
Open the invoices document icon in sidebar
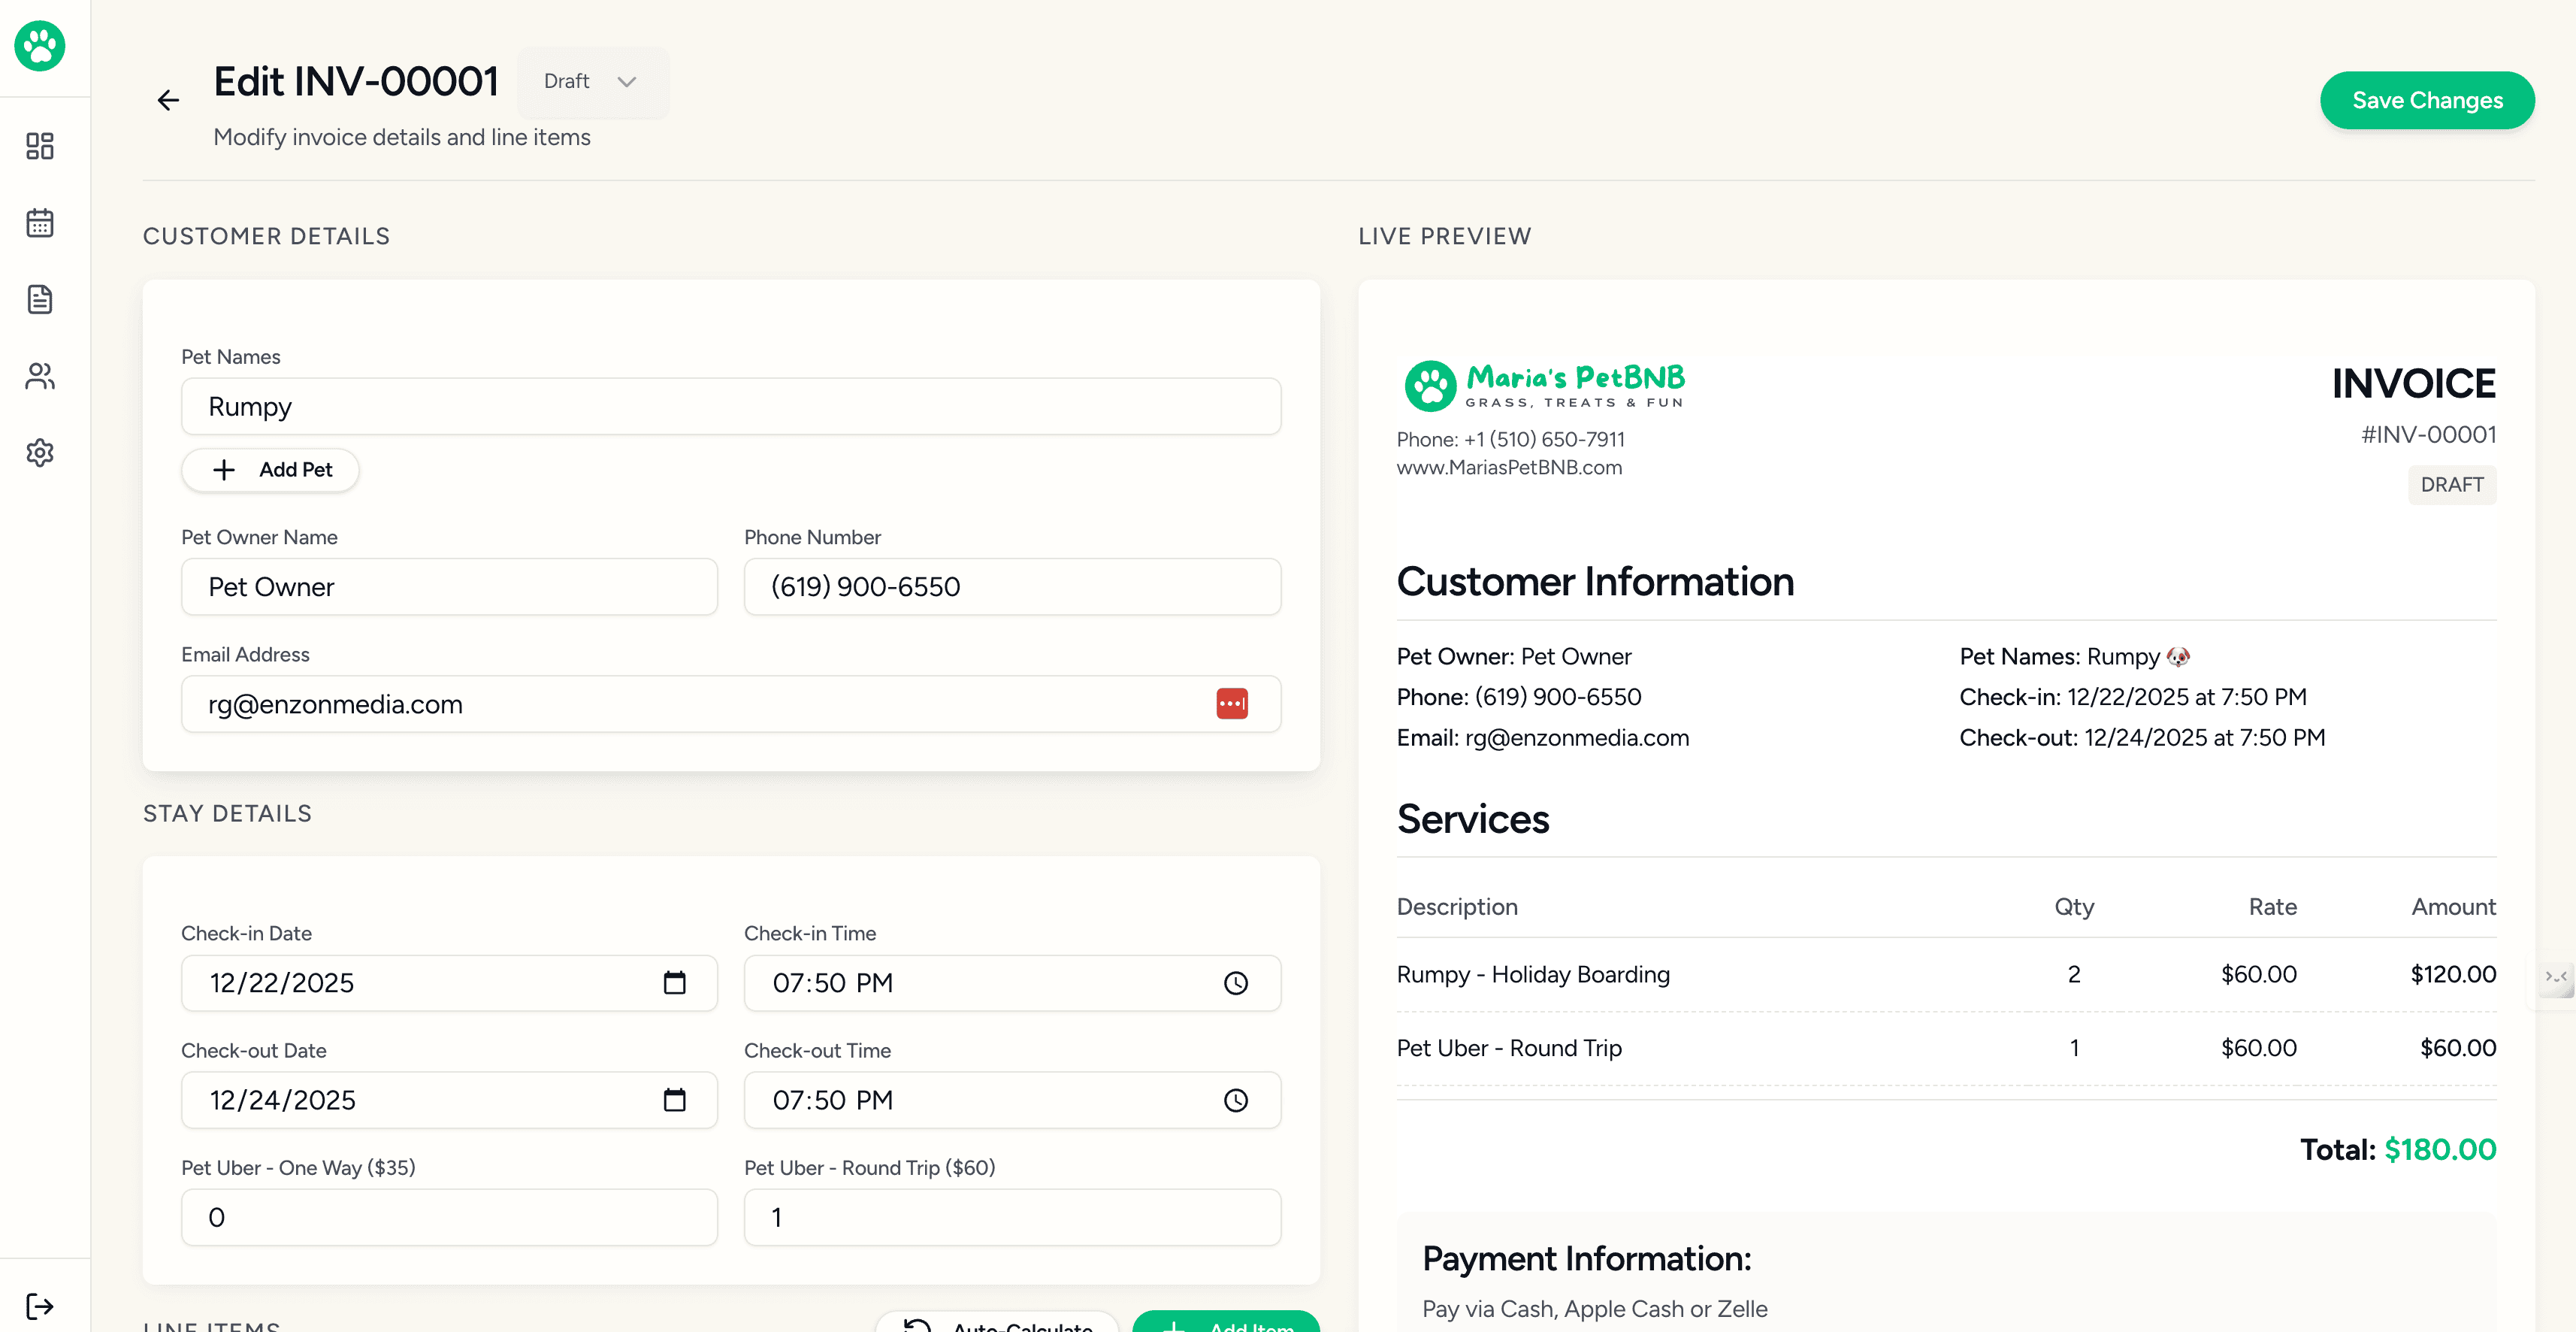pos(39,298)
